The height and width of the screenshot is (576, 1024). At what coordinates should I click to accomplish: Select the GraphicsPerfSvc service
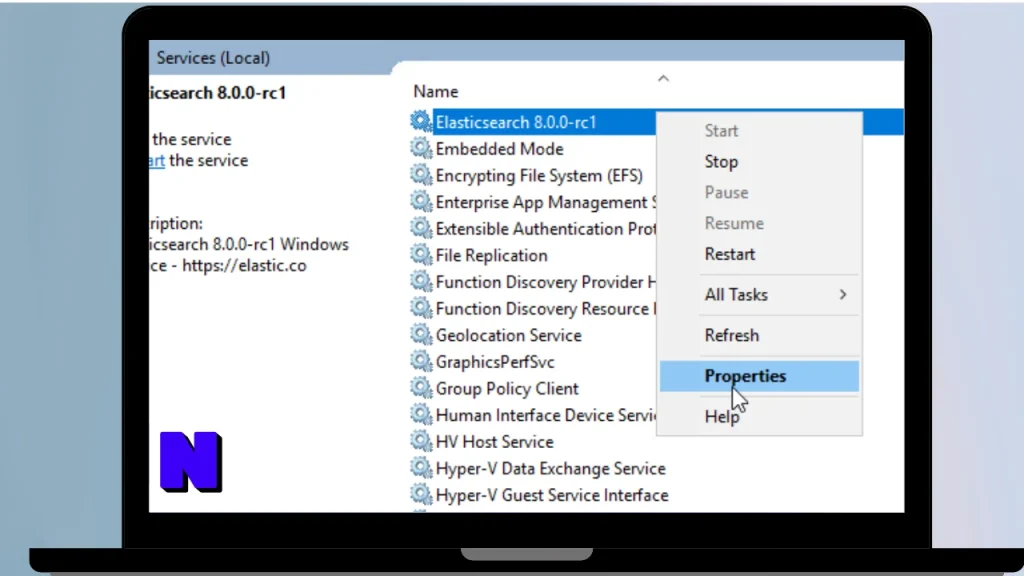pyautogui.click(x=495, y=362)
